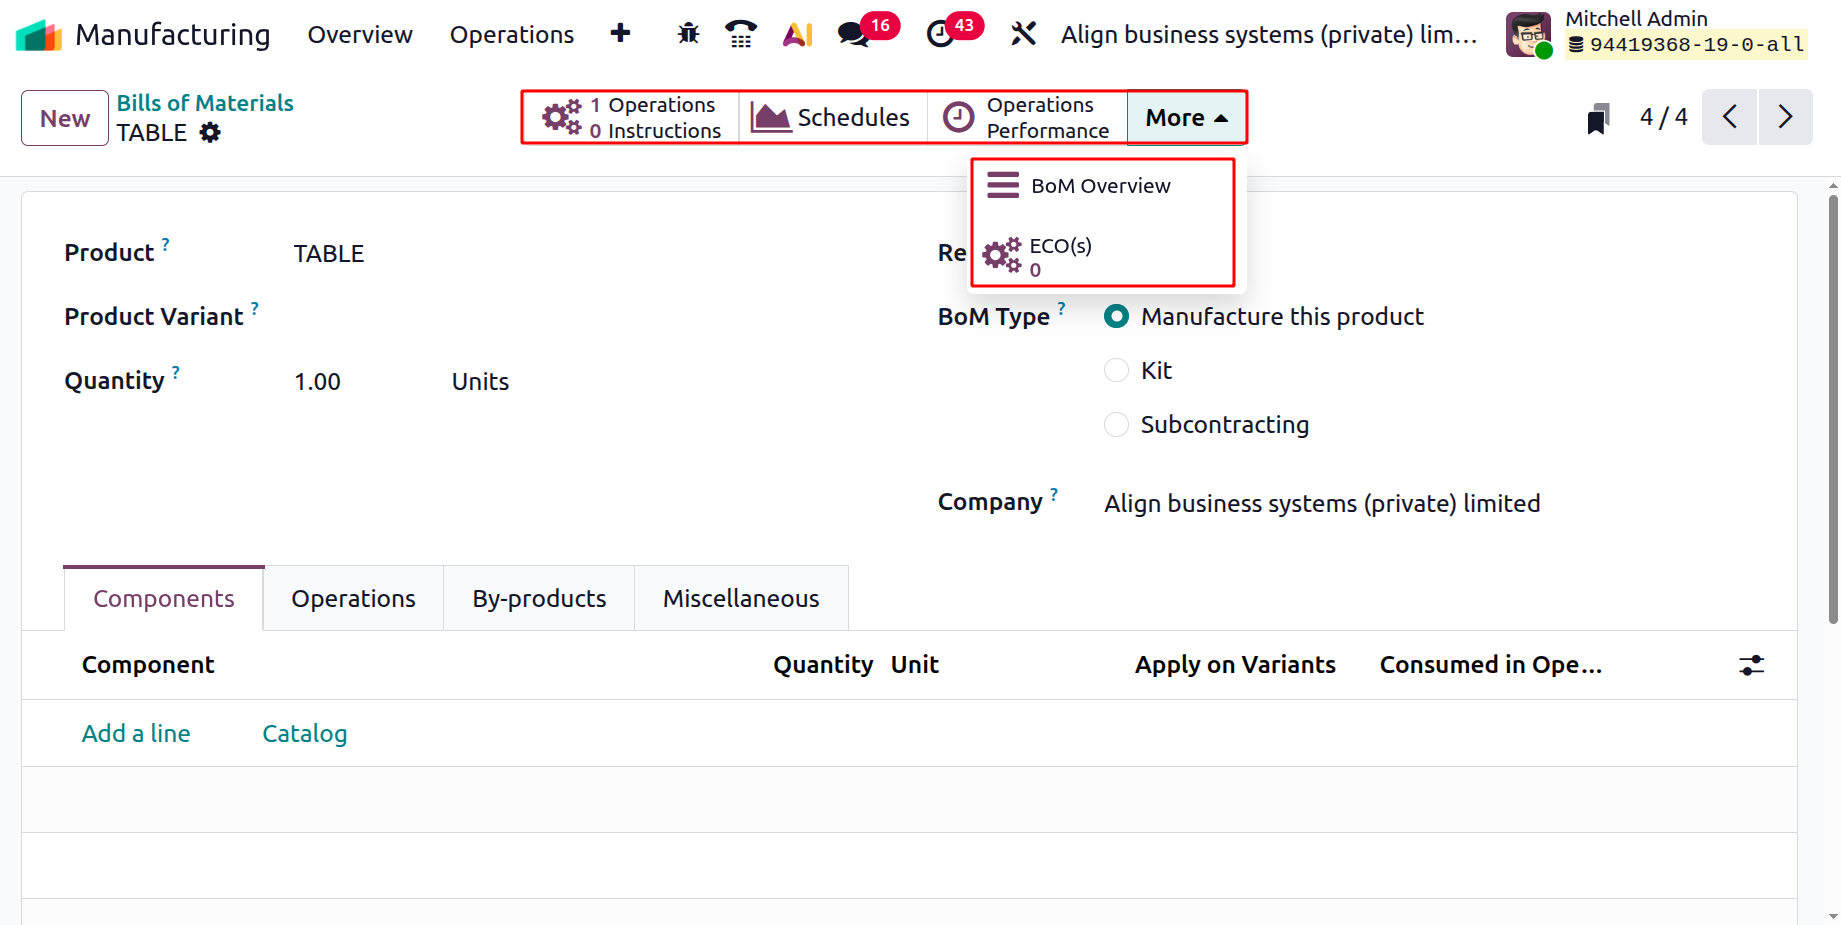
Task: Click the bookmark icon beside the pager
Action: (1598, 119)
